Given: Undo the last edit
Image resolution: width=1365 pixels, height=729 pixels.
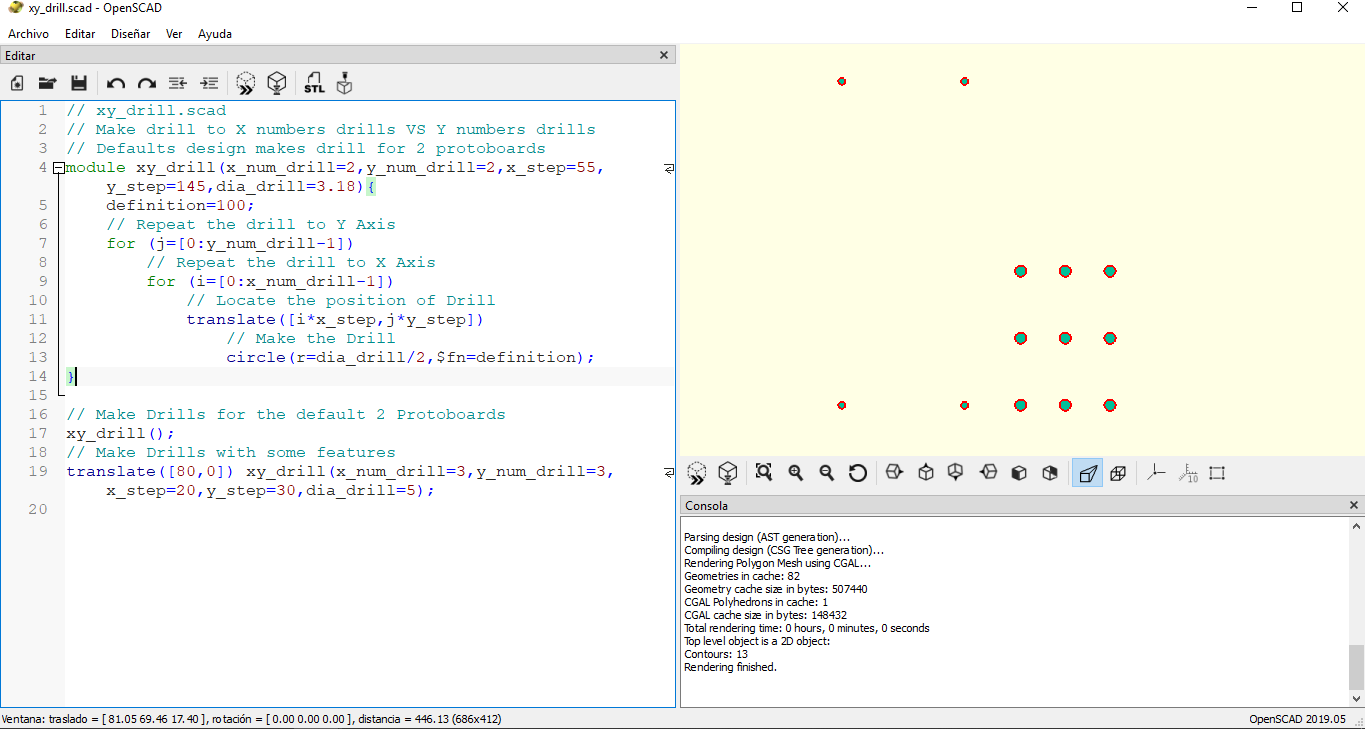Looking at the screenshot, I should click(x=116, y=83).
